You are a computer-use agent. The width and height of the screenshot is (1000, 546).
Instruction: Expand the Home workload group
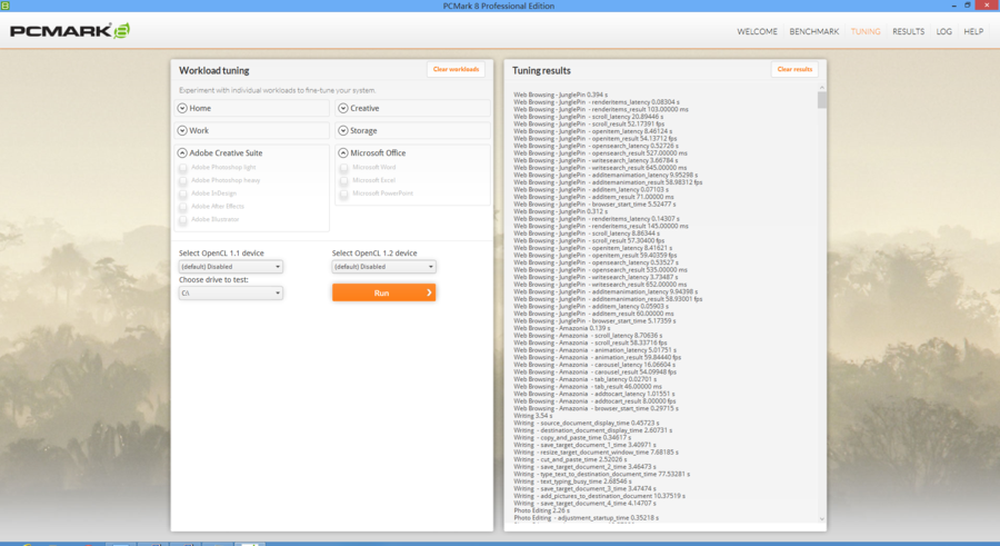[251, 108]
